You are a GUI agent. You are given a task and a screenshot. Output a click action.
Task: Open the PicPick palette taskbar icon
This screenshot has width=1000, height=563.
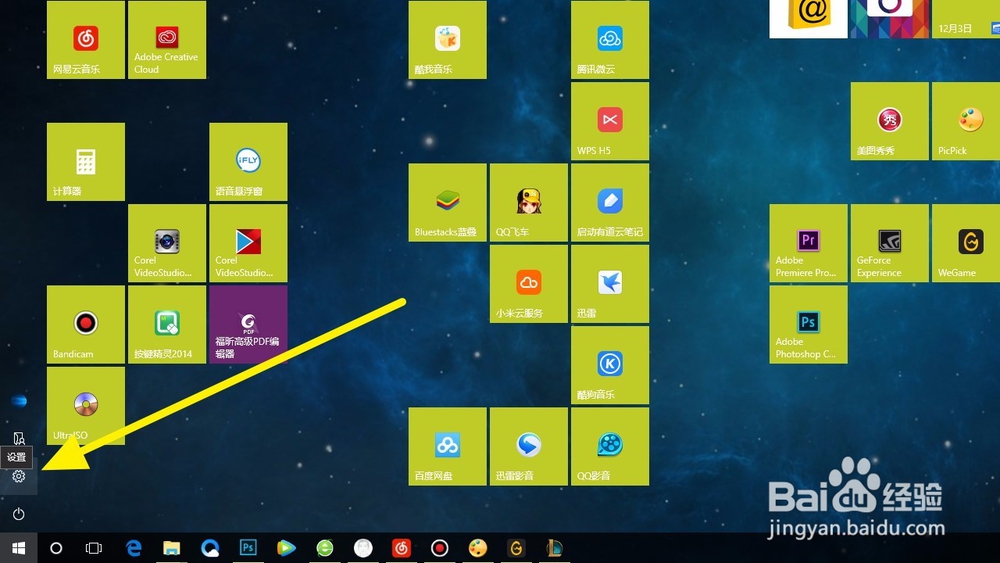point(478,548)
